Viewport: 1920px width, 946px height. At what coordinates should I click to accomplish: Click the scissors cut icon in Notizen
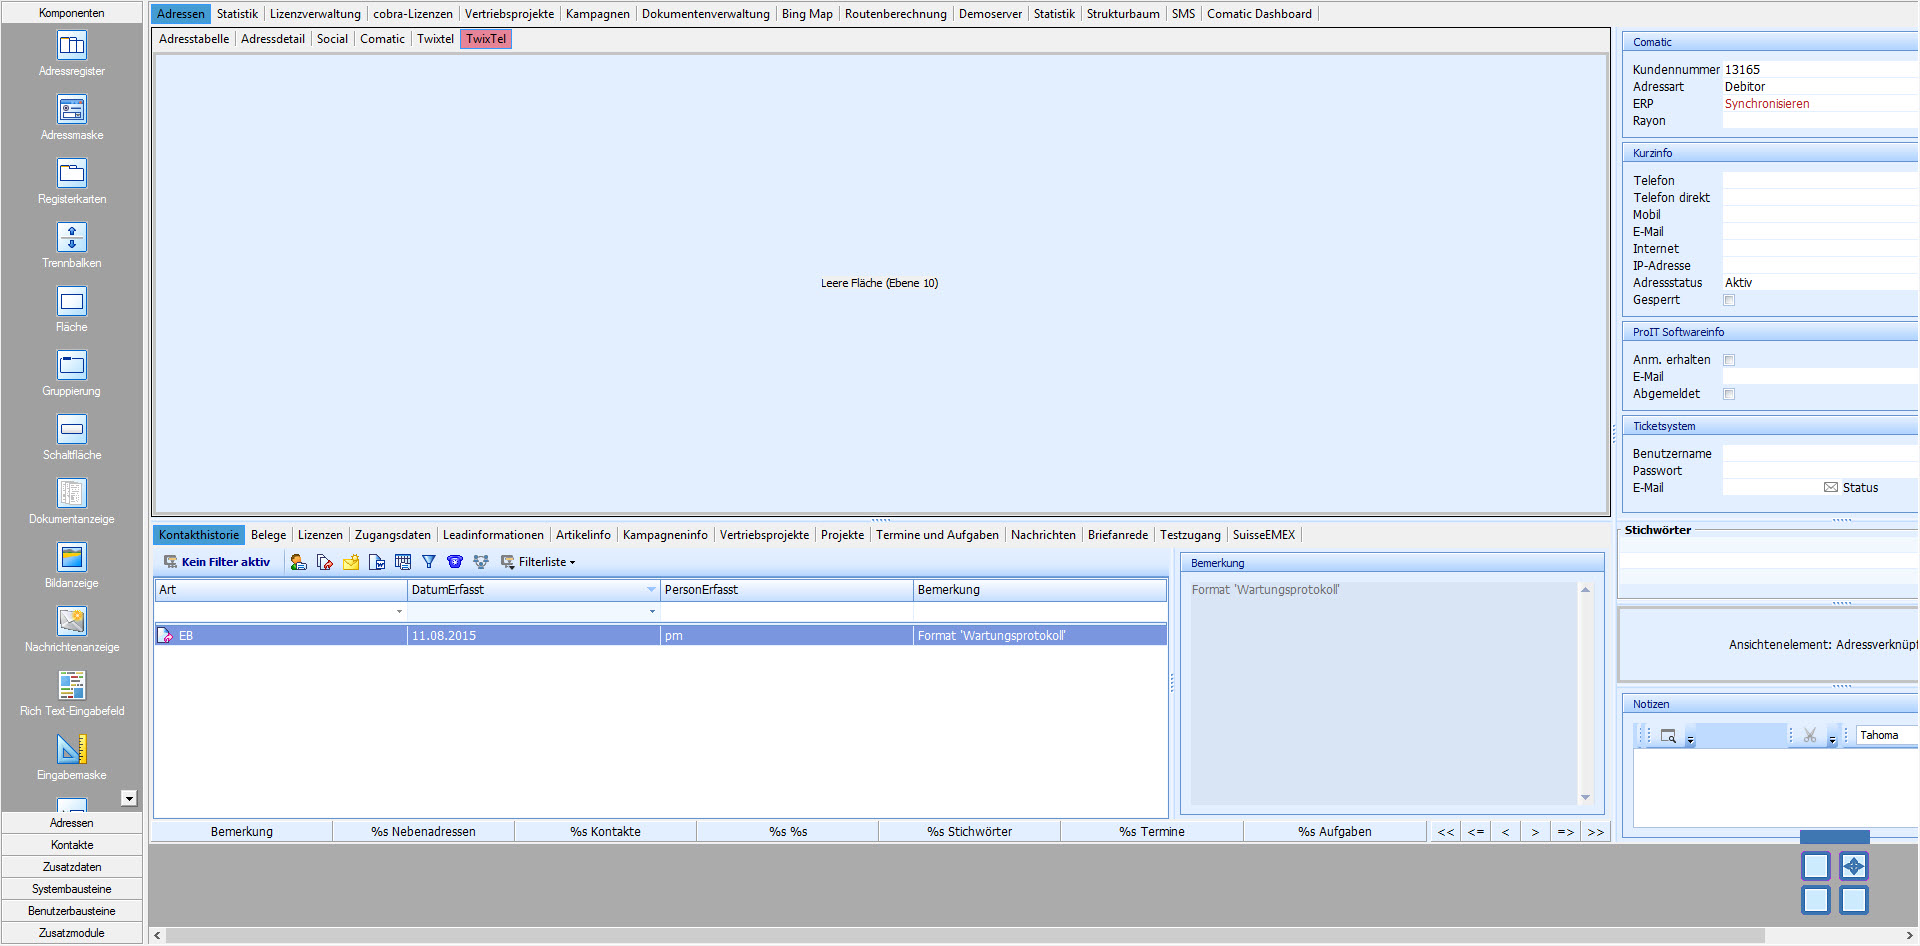point(1810,735)
